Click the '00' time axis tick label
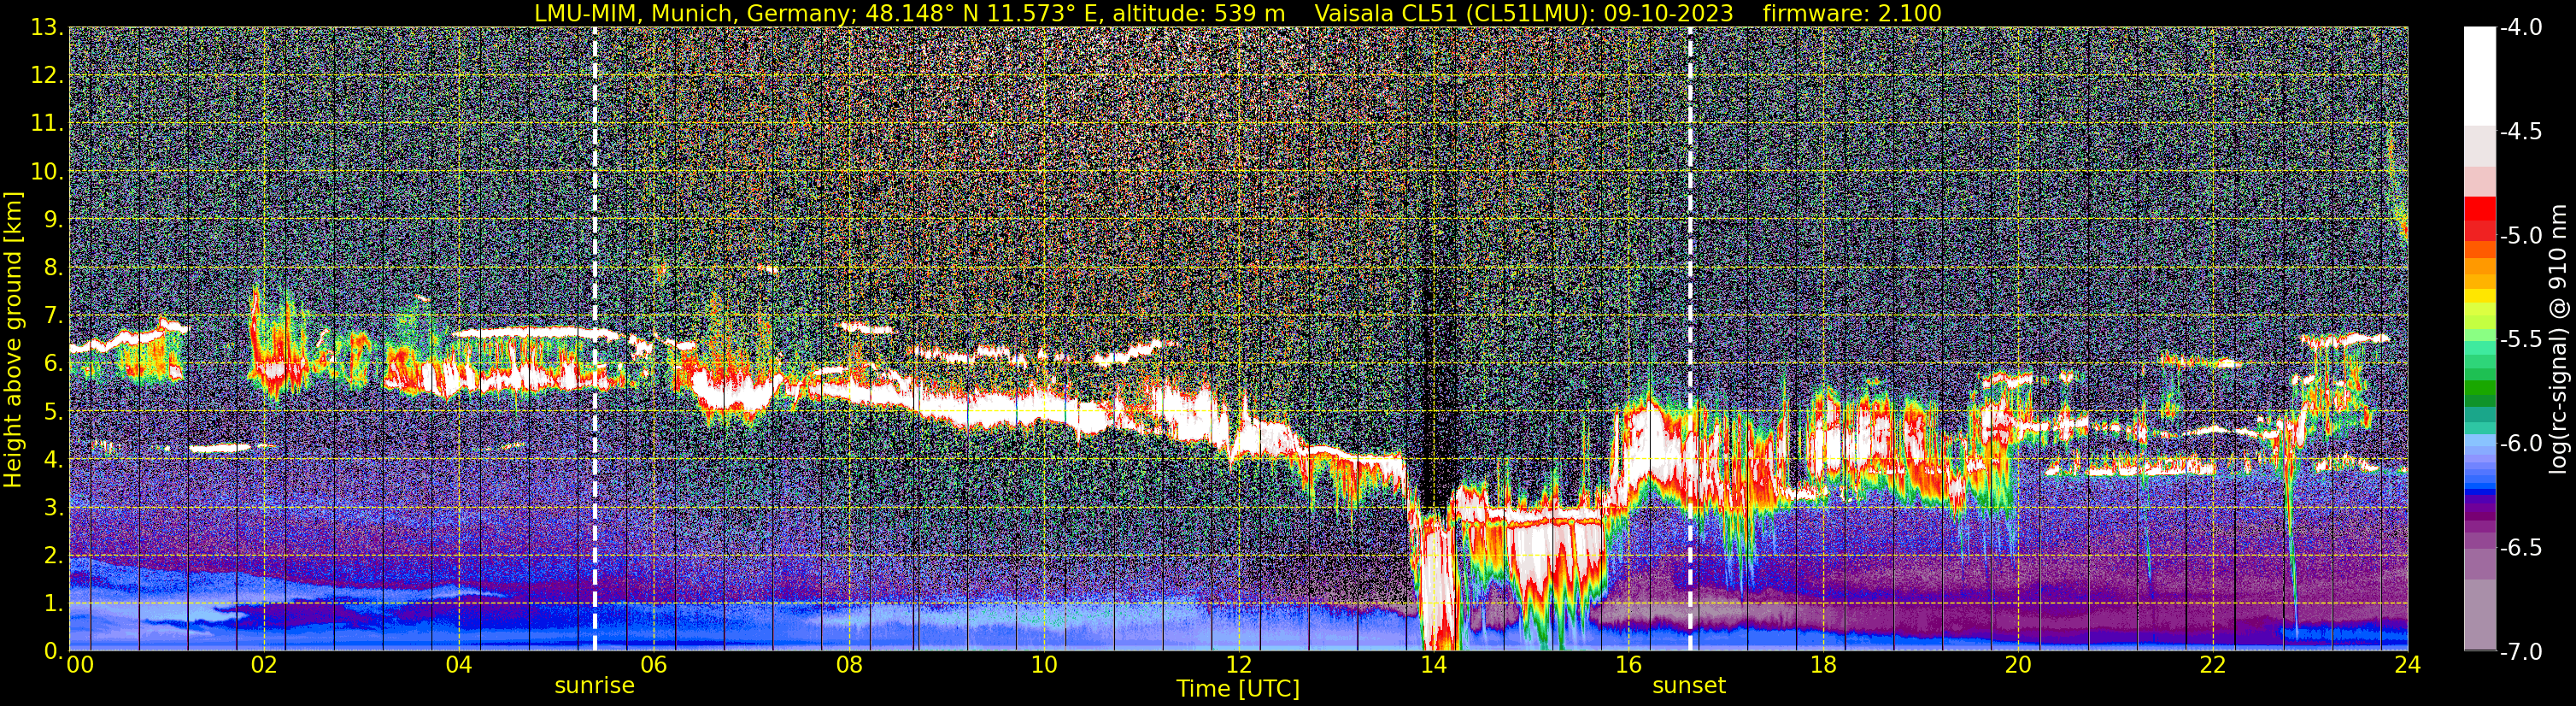Screen dimensions: 2576x706 (x=79, y=665)
